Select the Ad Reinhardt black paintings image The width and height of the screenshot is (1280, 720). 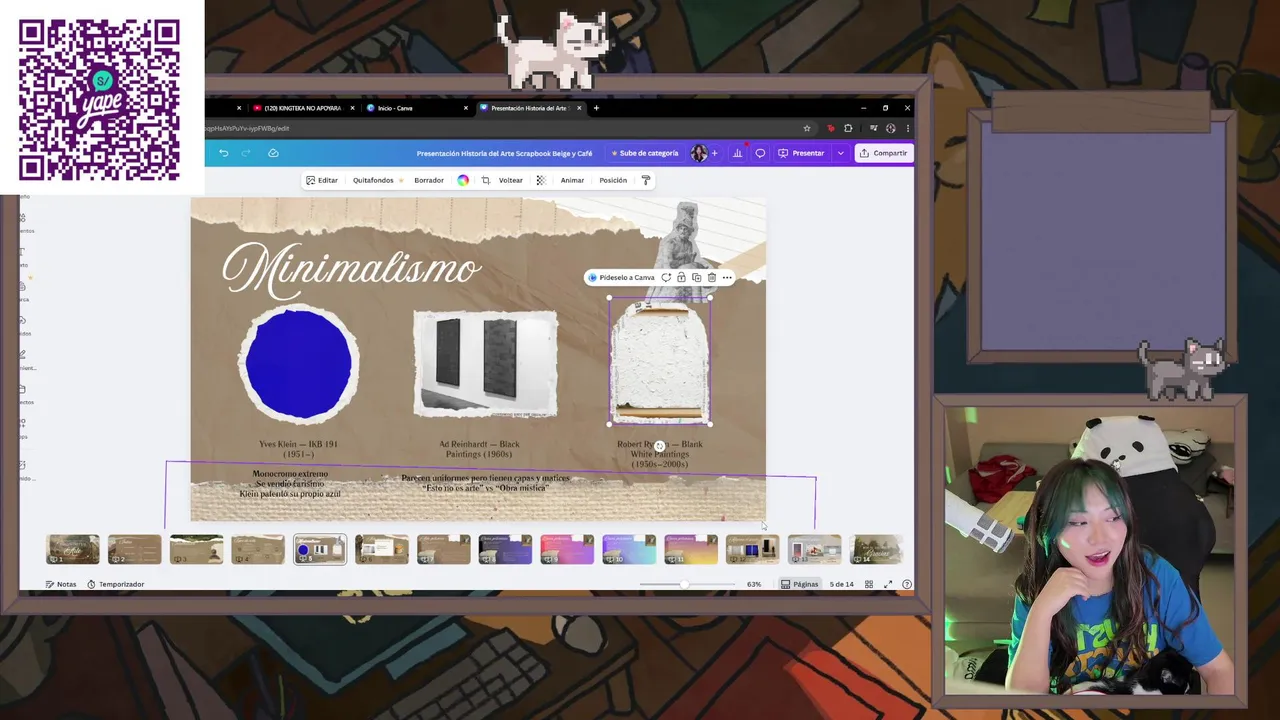tap(485, 364)
